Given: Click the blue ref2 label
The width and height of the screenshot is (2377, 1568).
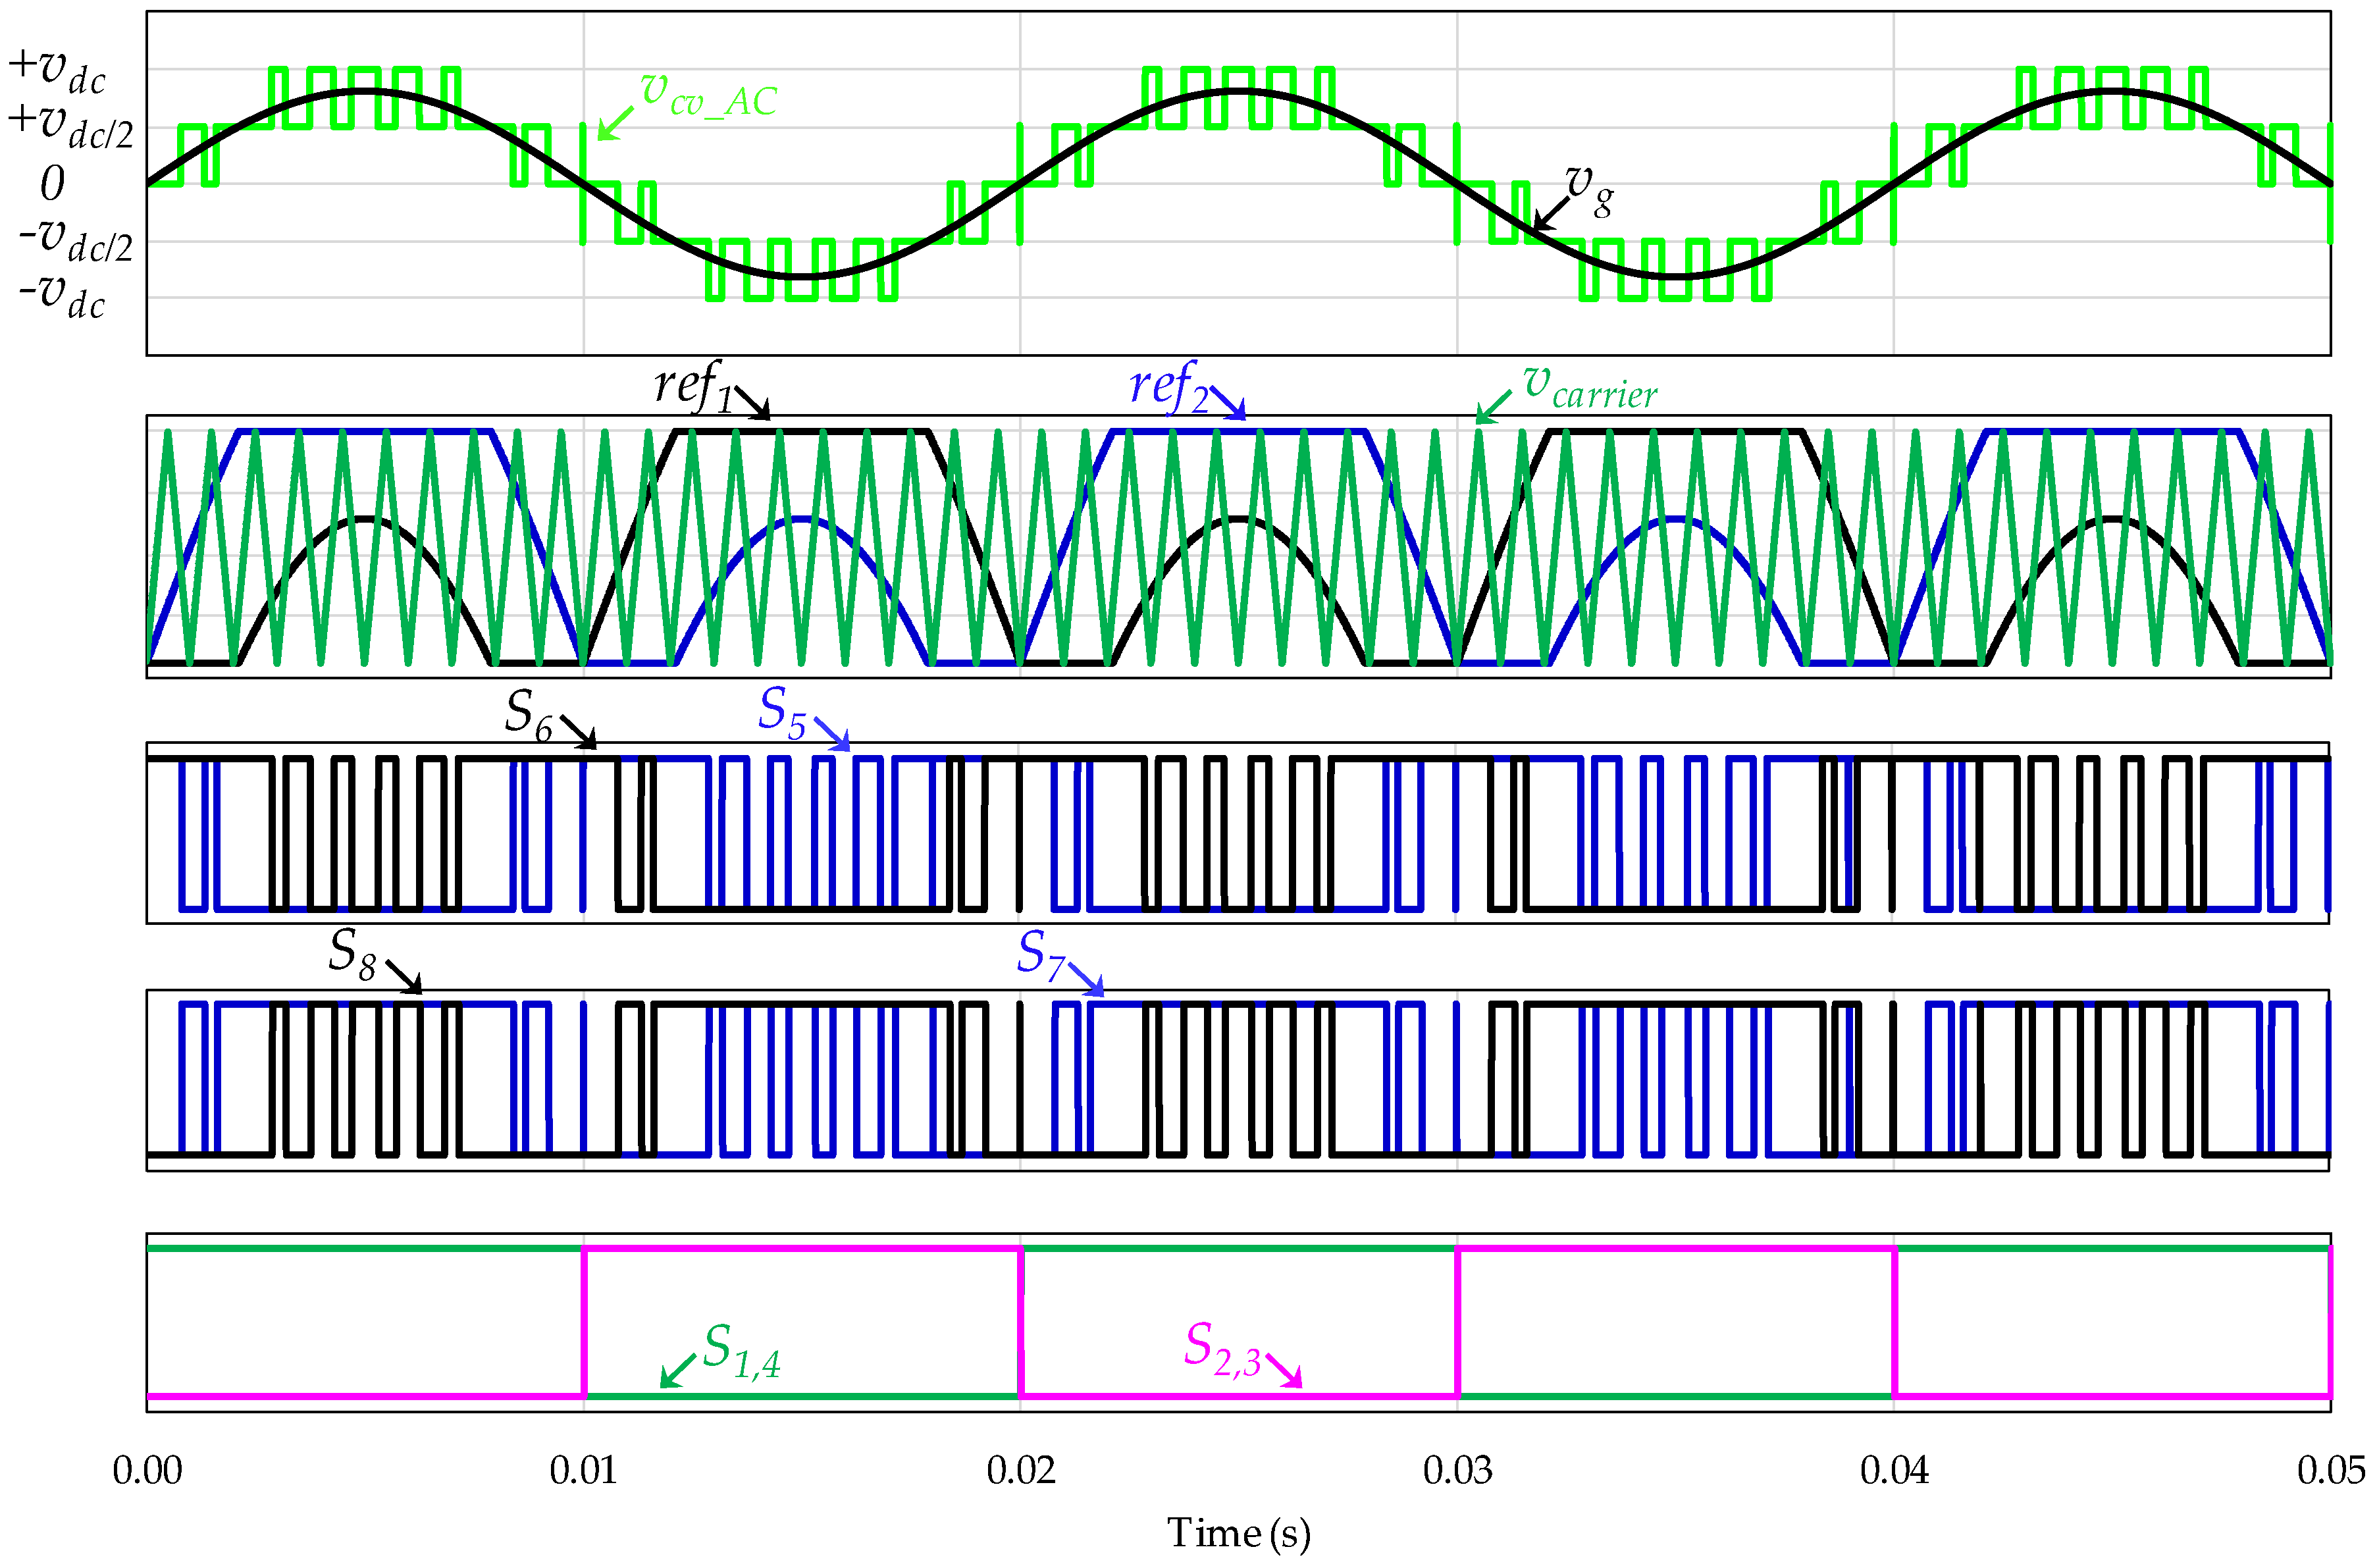Looking at the screenshot, I should coord(1168,386).
